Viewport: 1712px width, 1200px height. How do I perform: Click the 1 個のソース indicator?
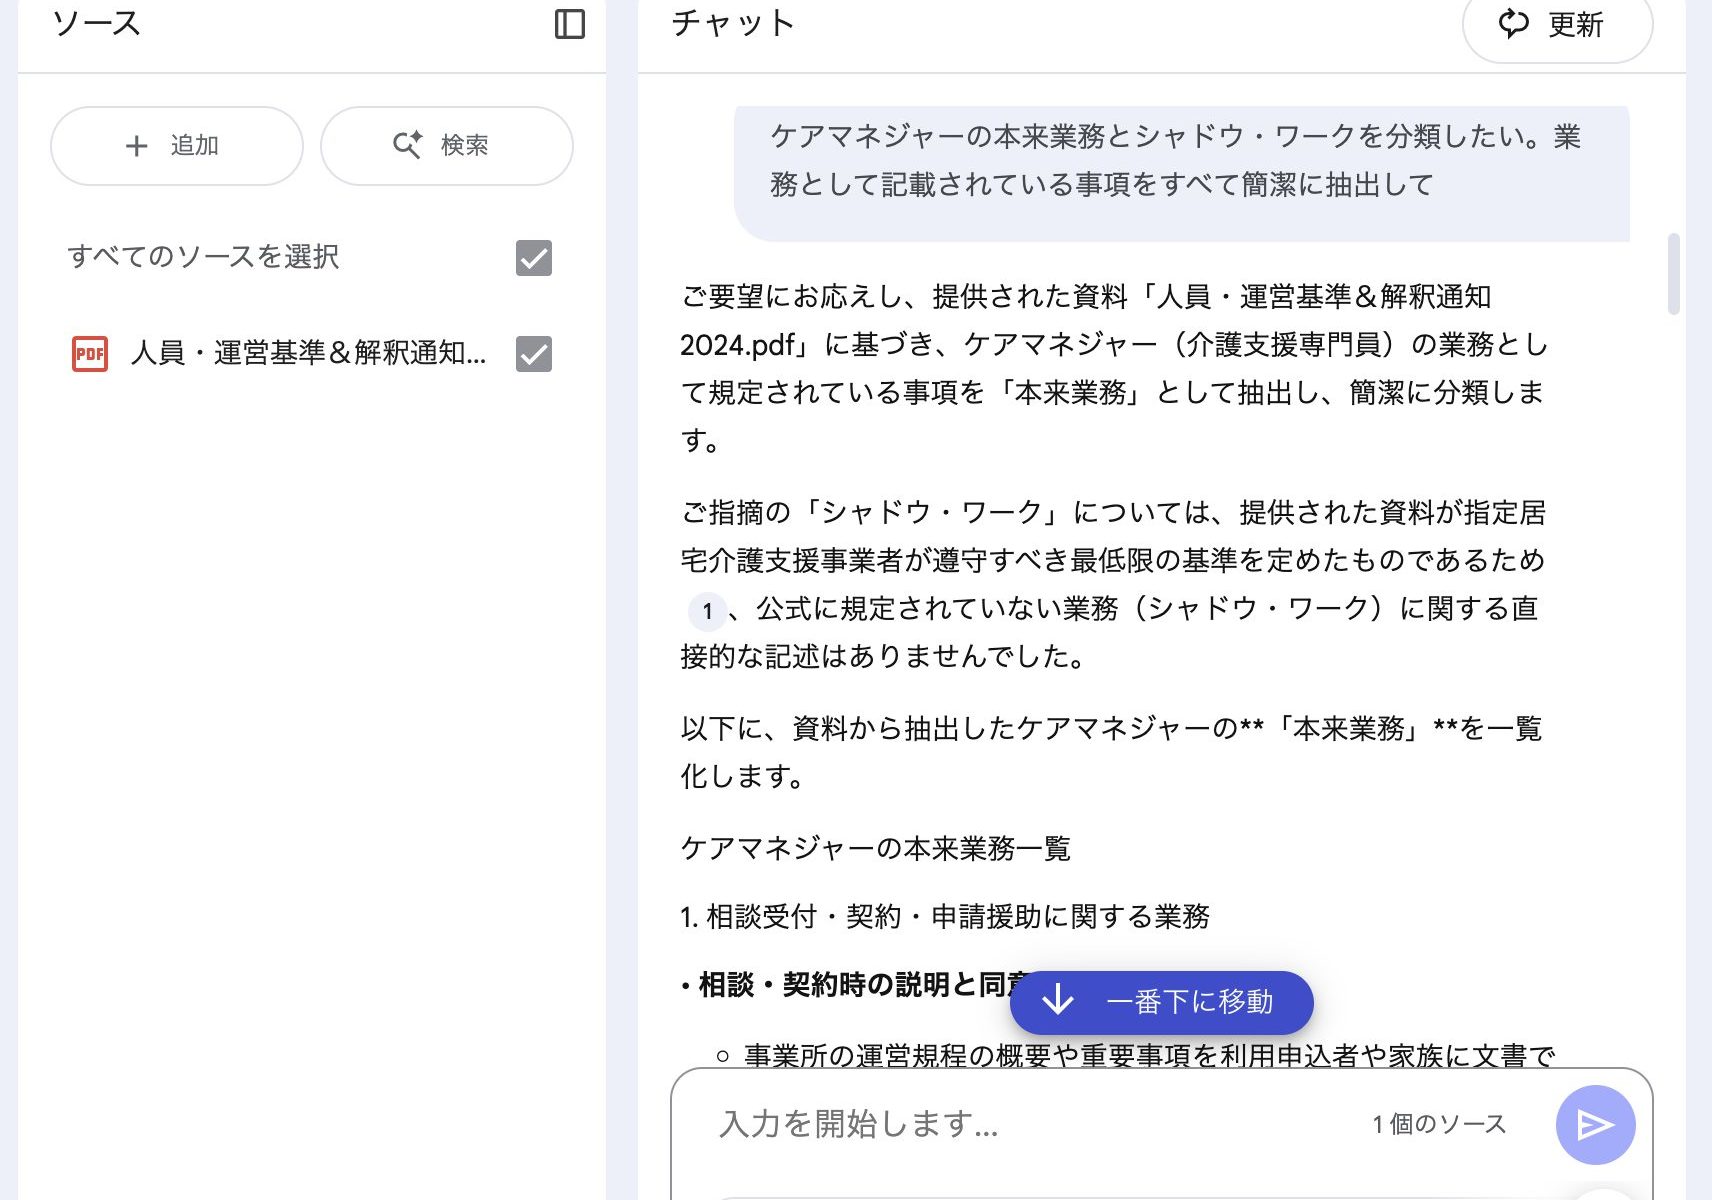click(x=1438, y=1124)
